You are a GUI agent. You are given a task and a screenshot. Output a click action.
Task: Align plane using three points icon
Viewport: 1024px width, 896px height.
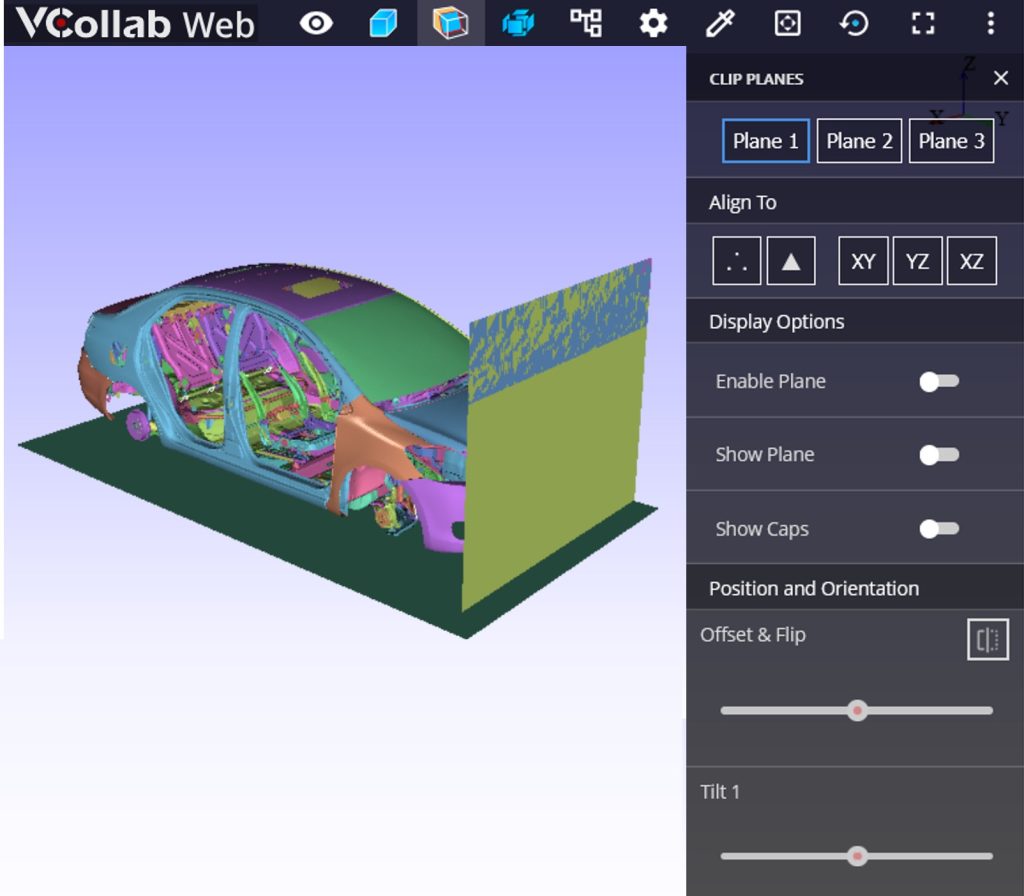point(737,261)
